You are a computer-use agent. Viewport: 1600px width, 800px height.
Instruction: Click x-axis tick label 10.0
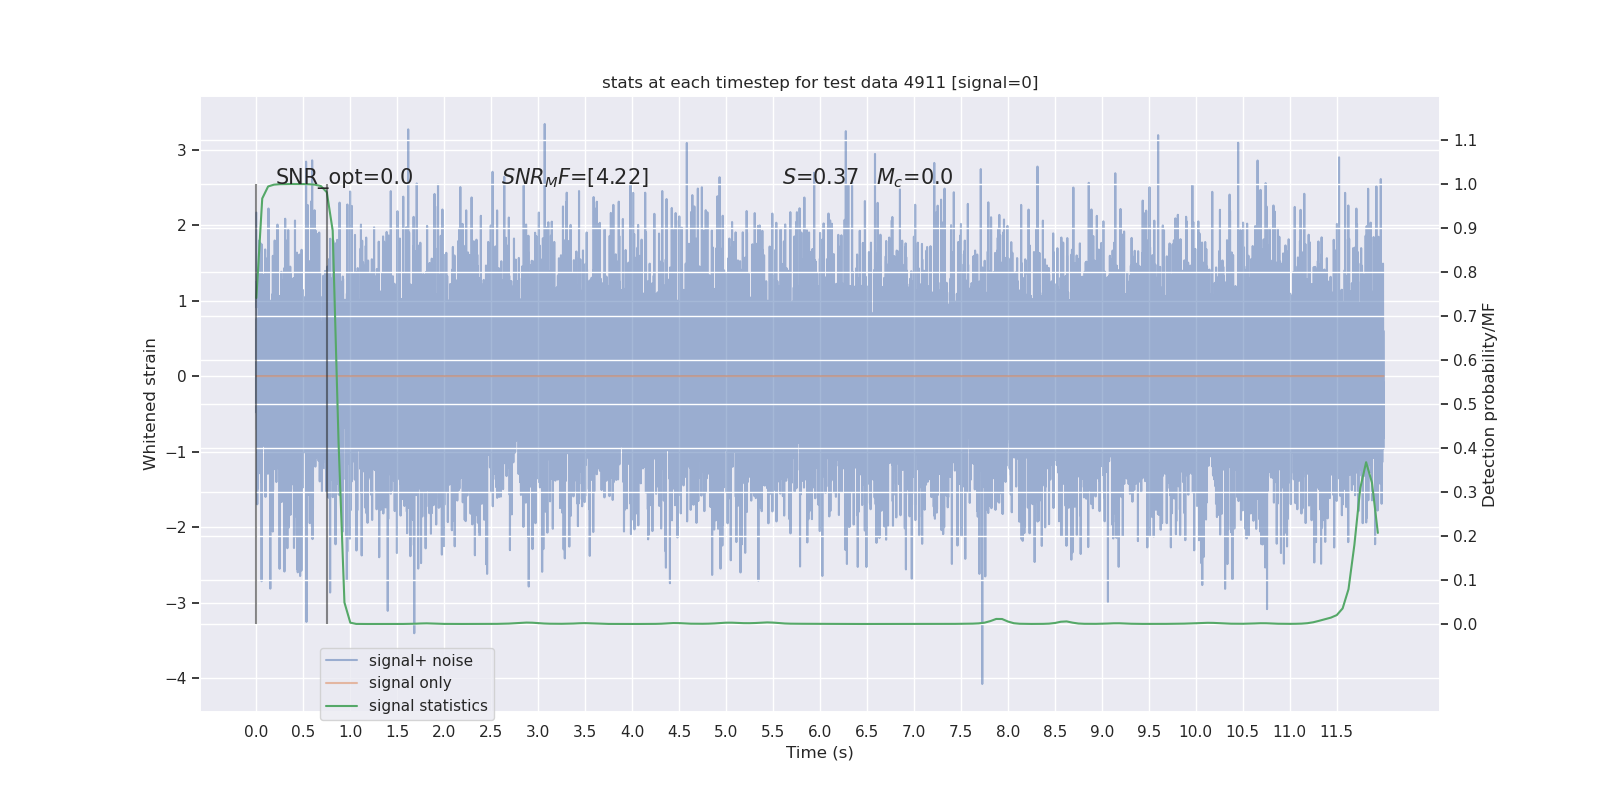[x=1196, y=732]
